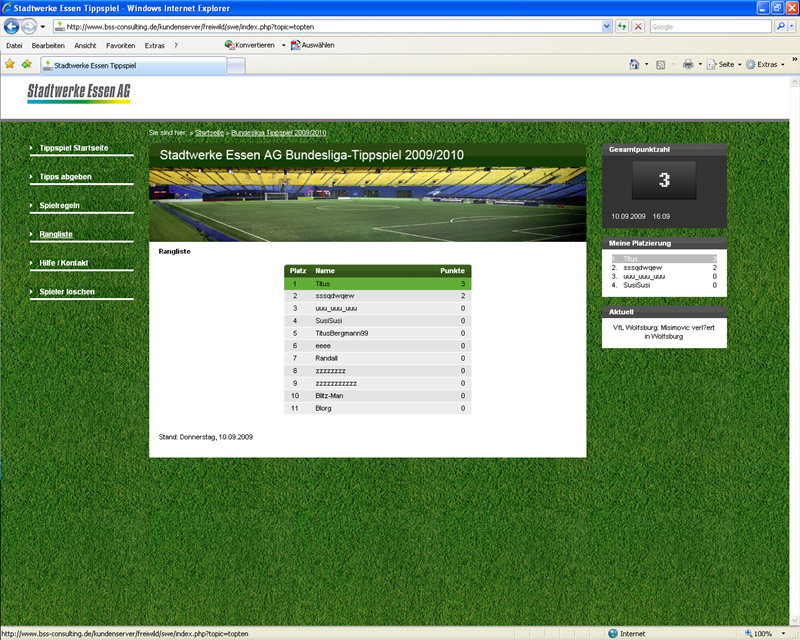This screenshot has width=800, height=640.
Task: Click the Auswählen toolbar button
Action: (313, 45)
